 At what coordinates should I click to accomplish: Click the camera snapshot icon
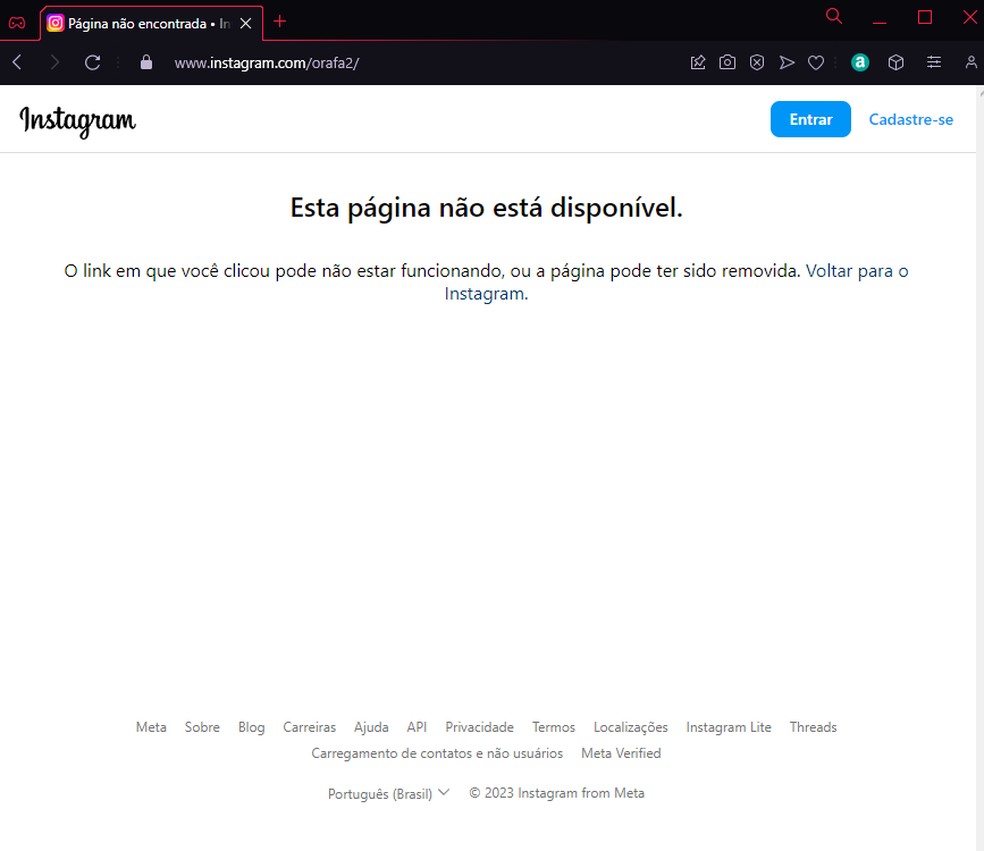(727, 63)
